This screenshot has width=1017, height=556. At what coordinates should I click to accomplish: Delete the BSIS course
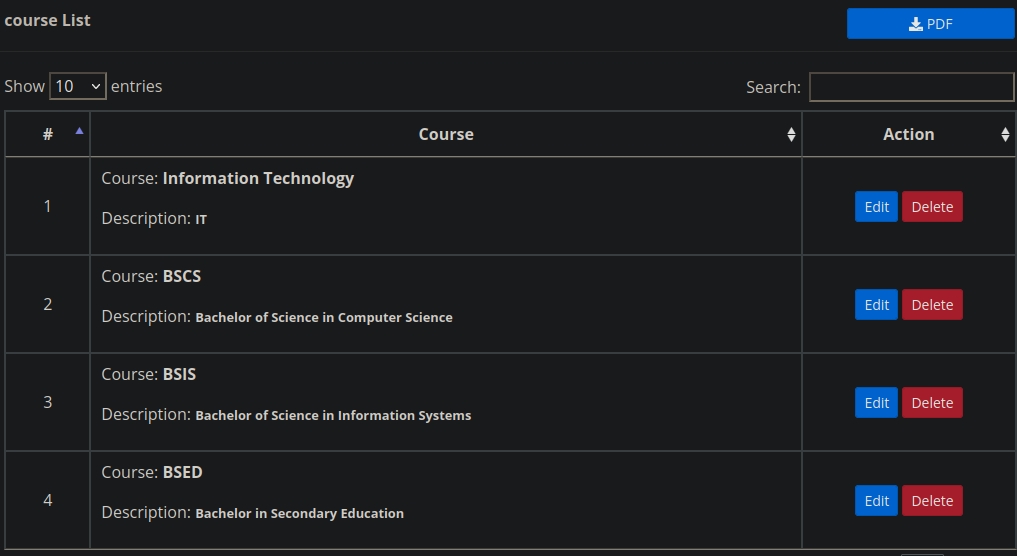[x=932, y=403]
